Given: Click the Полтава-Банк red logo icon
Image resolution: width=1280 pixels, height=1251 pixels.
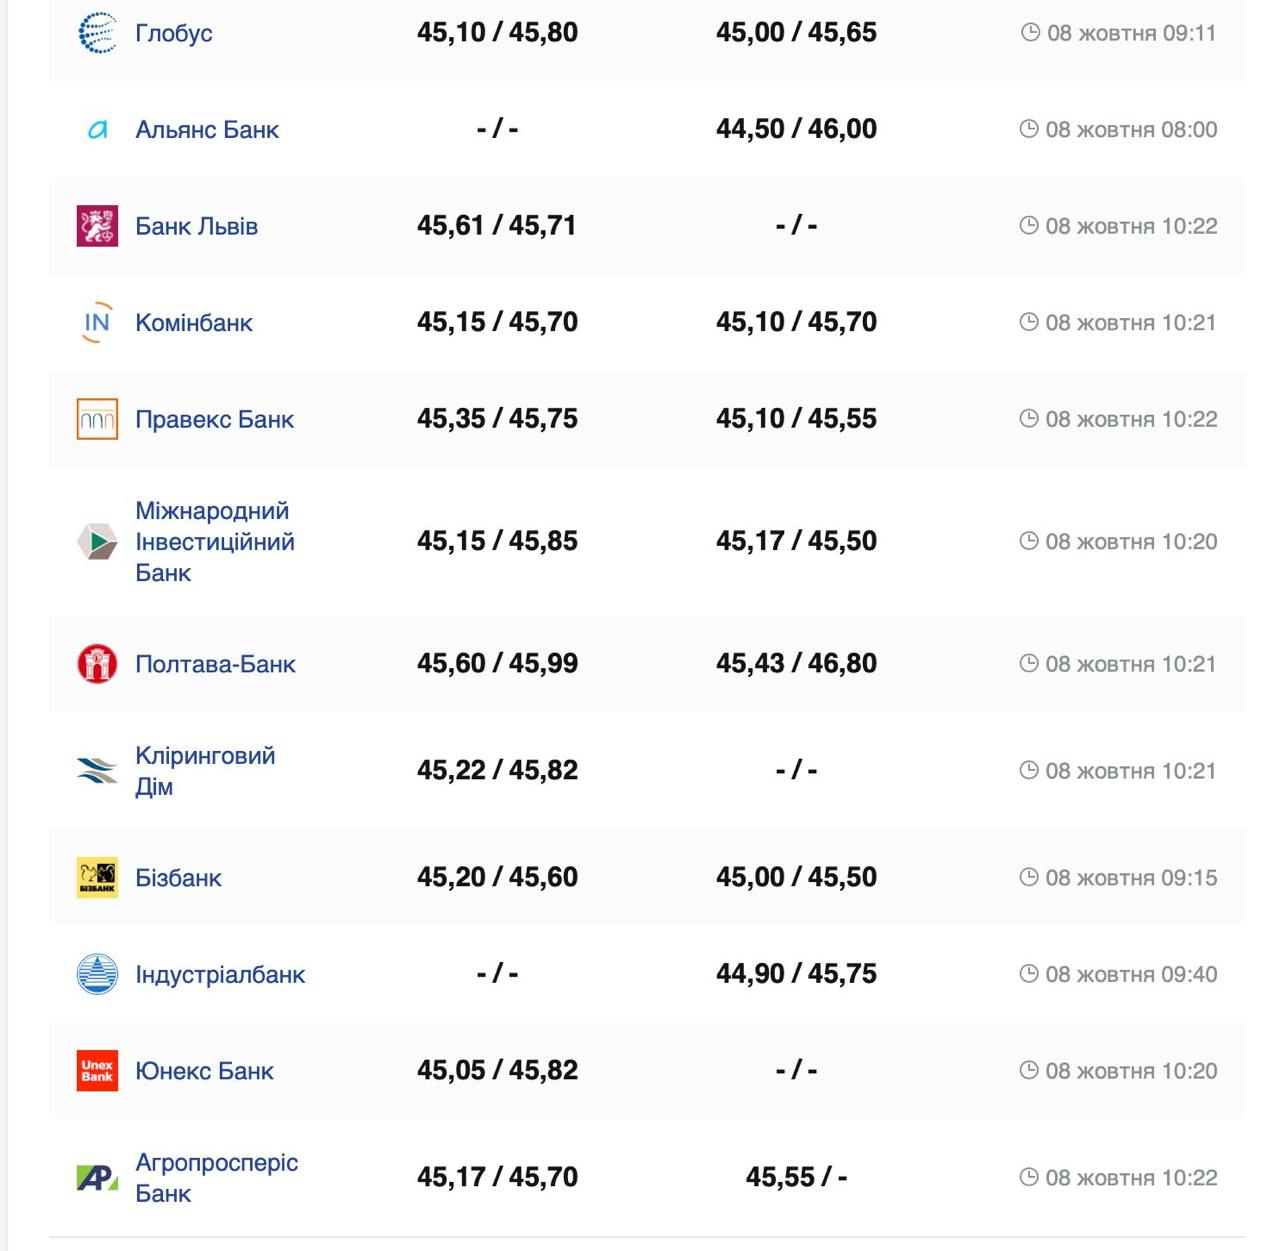Looking at the screenshot, I should [97, 664].
